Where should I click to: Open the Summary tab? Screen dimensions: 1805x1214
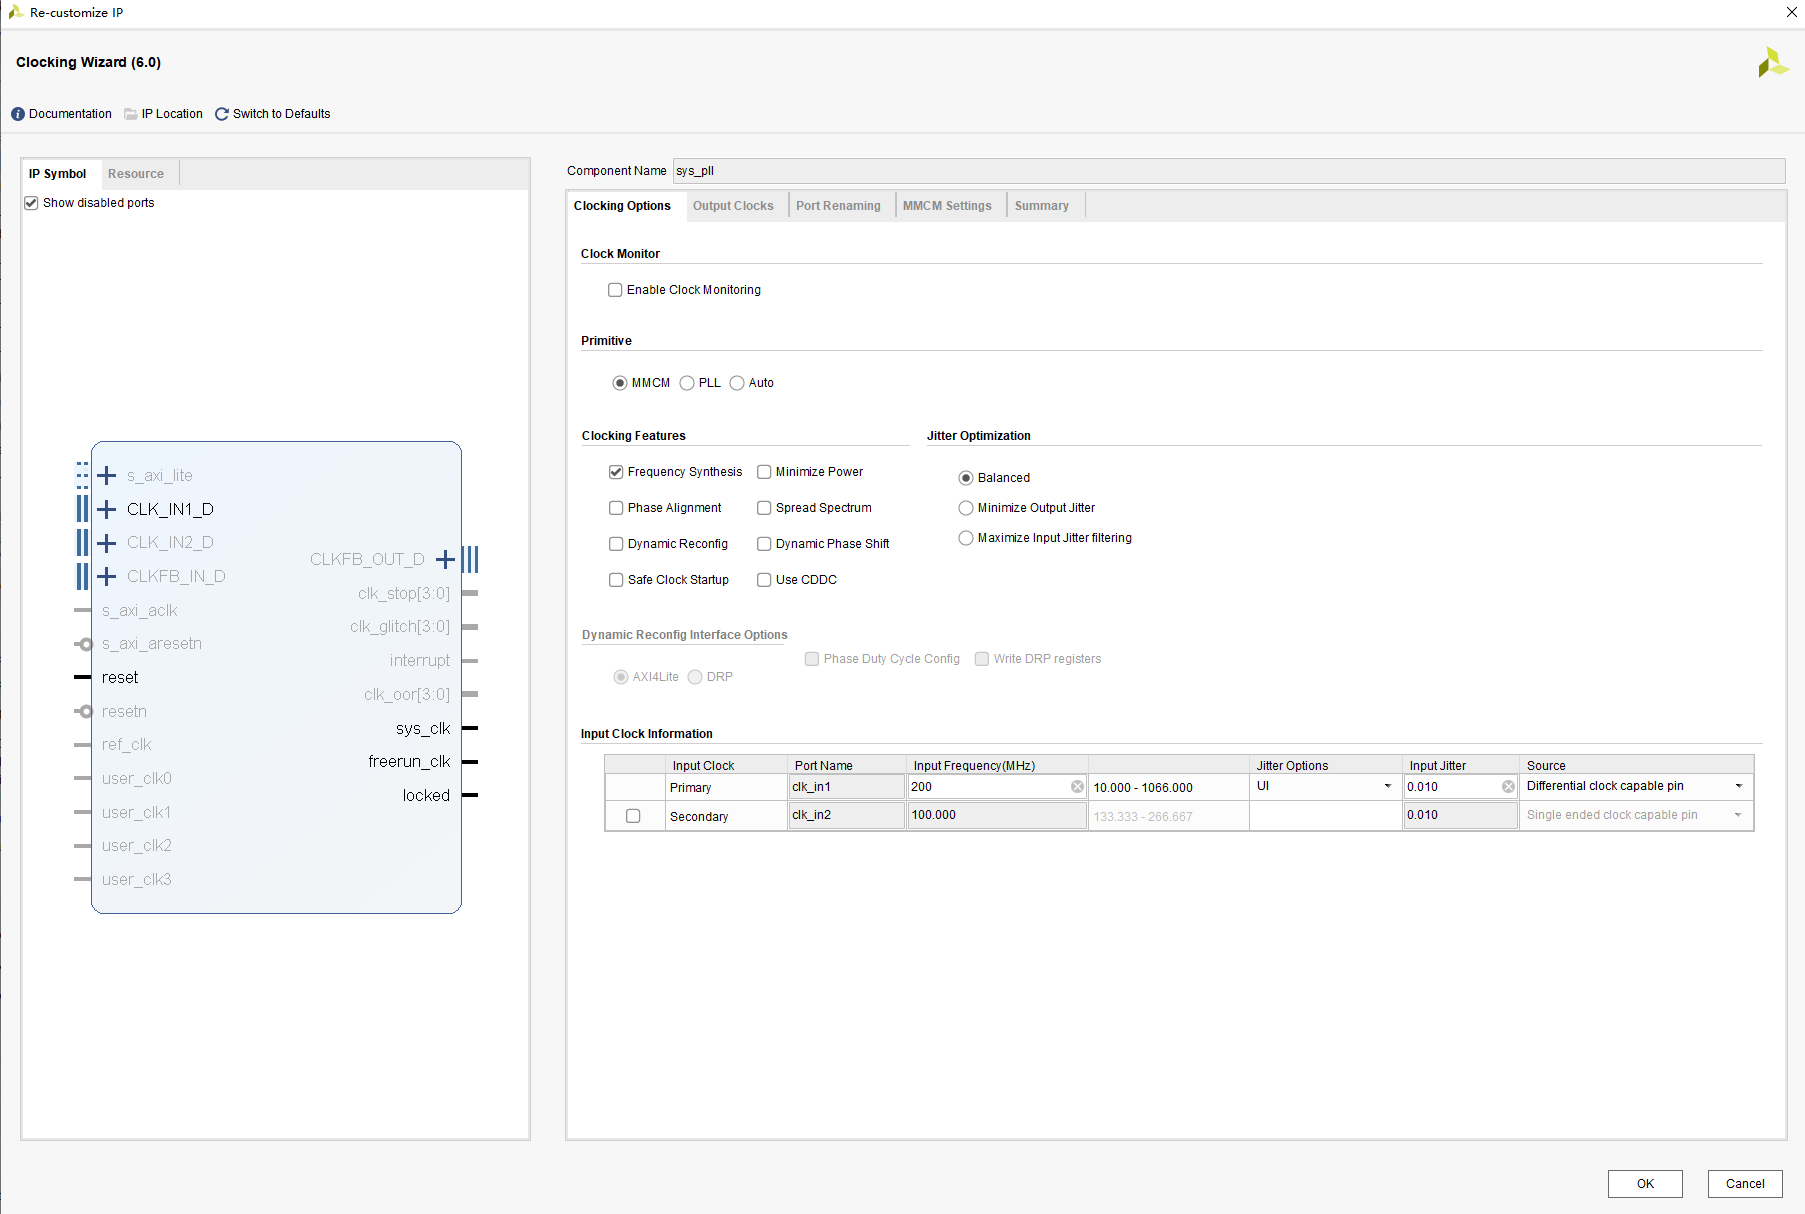tap(1041, 206)
